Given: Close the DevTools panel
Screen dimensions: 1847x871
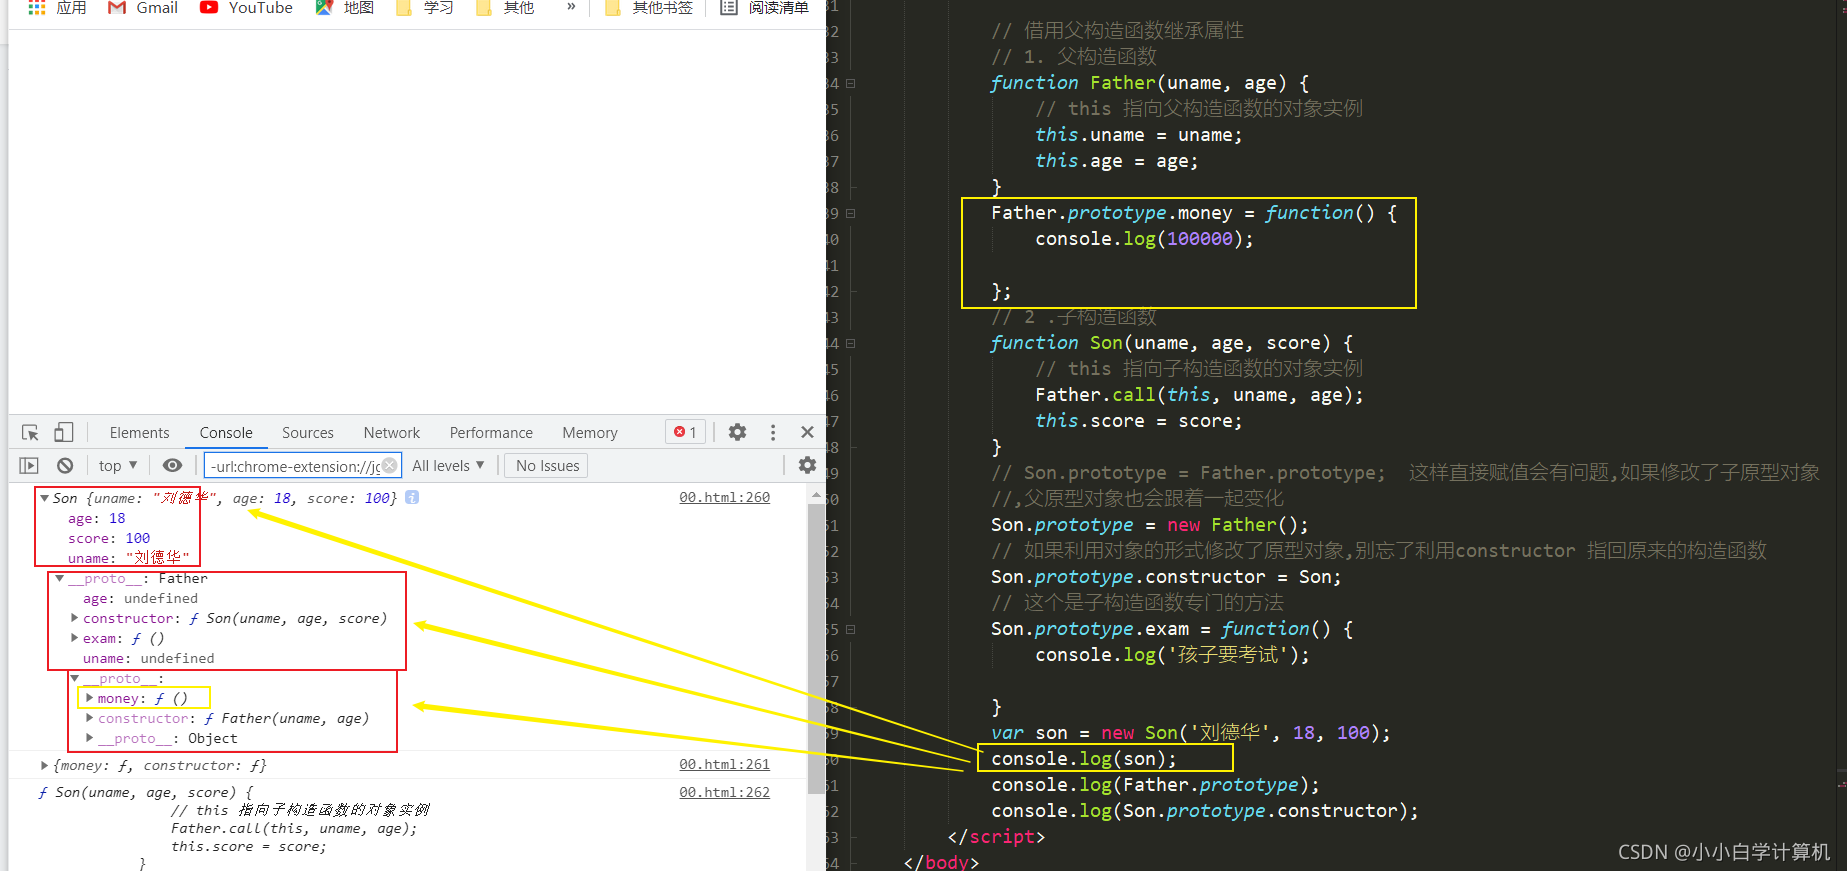Looking at the screenshot, I should (807, 432).
